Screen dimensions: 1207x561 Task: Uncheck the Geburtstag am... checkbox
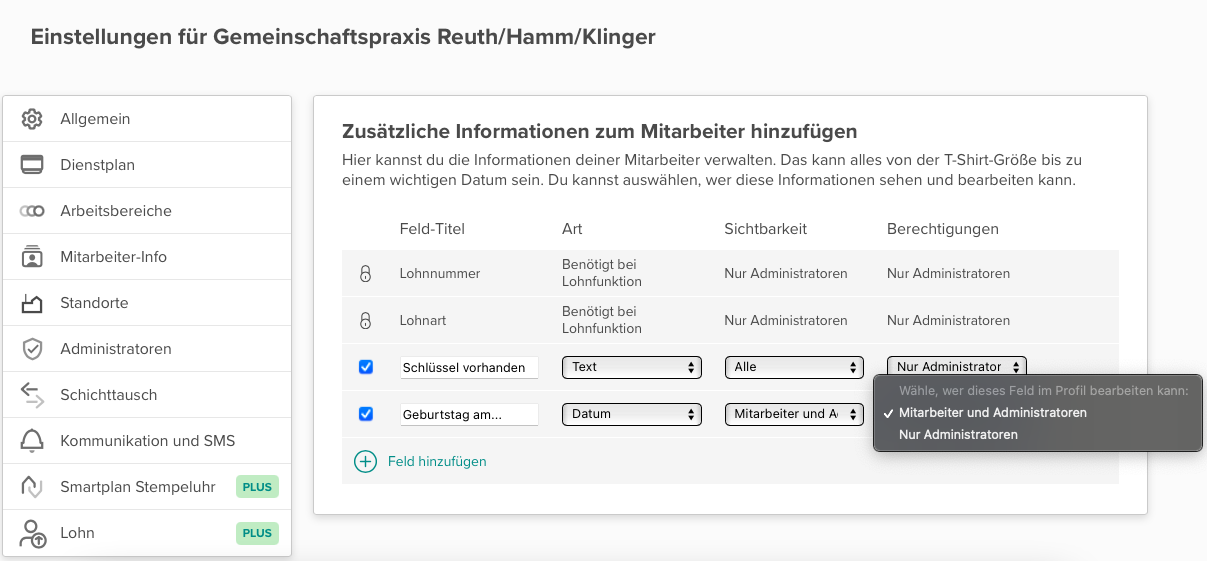point(366,414)
